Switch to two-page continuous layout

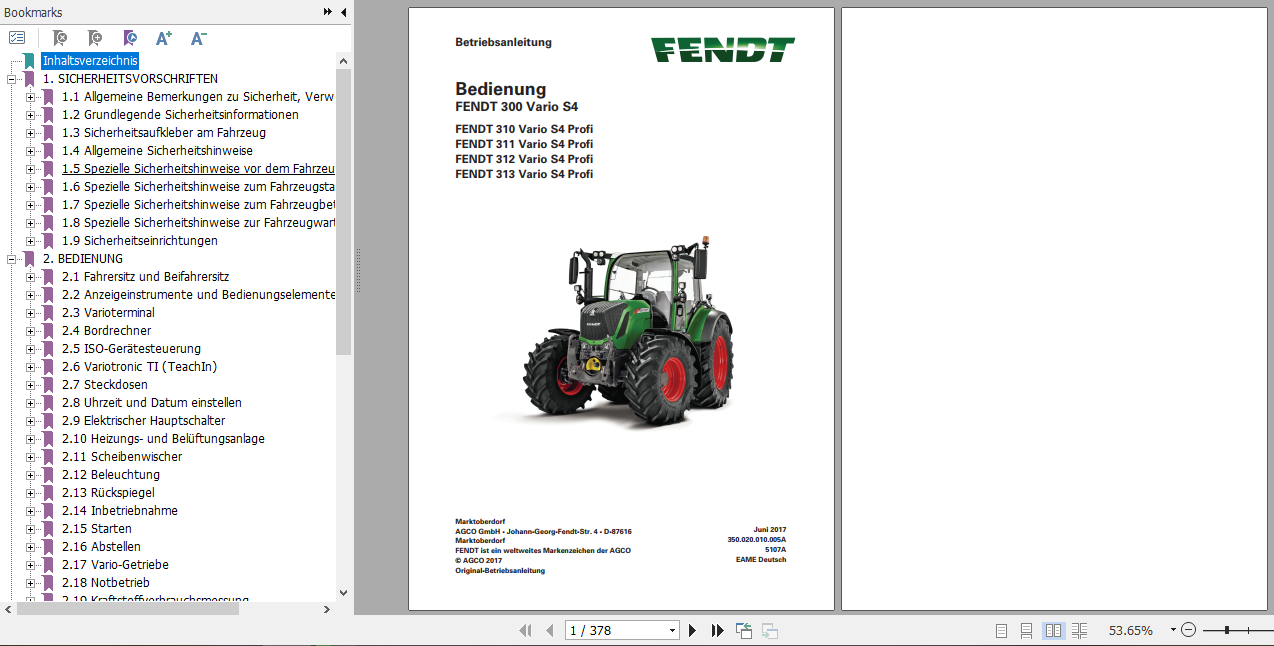click(1079, 630)
